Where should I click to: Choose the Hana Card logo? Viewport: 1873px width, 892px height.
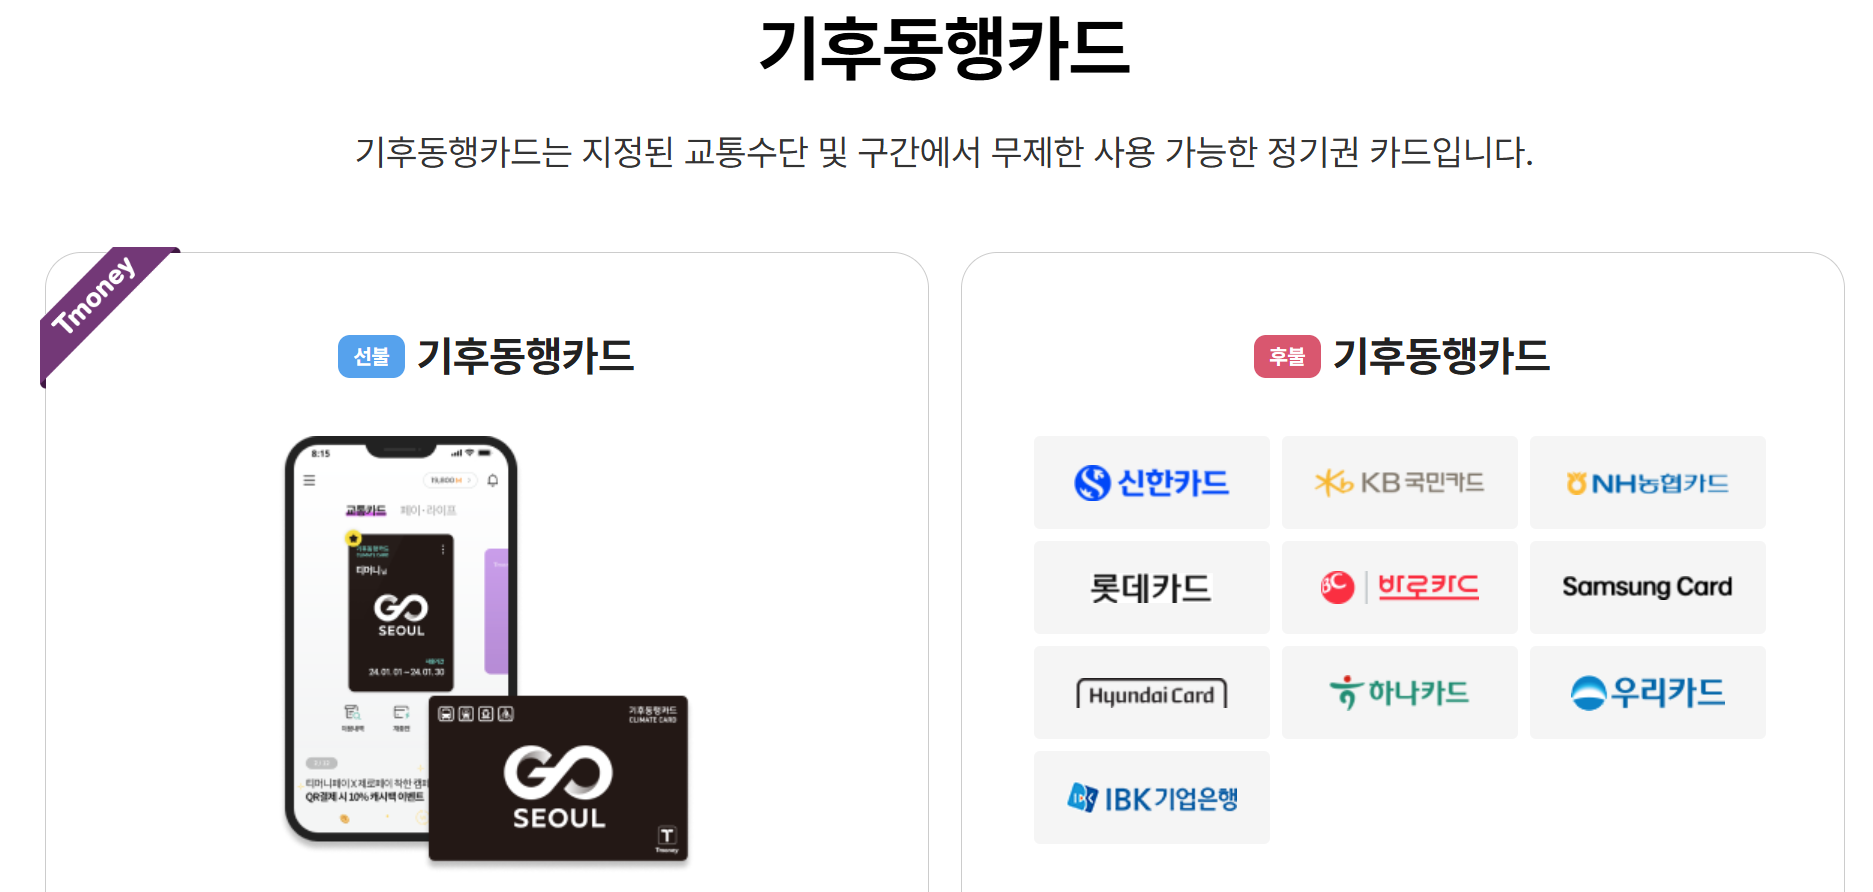(1399, 692)
